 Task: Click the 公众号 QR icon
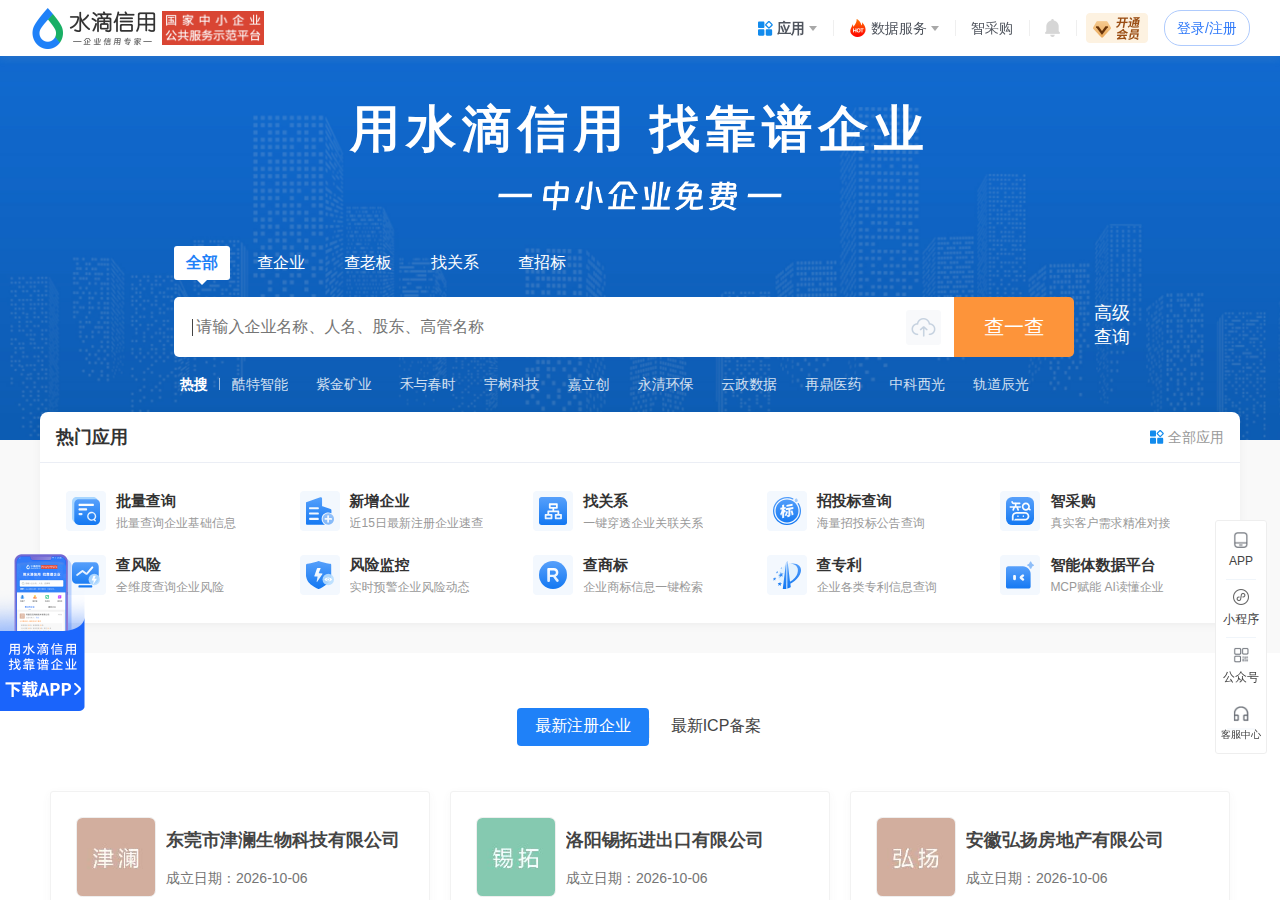[x=1241, y=655]
